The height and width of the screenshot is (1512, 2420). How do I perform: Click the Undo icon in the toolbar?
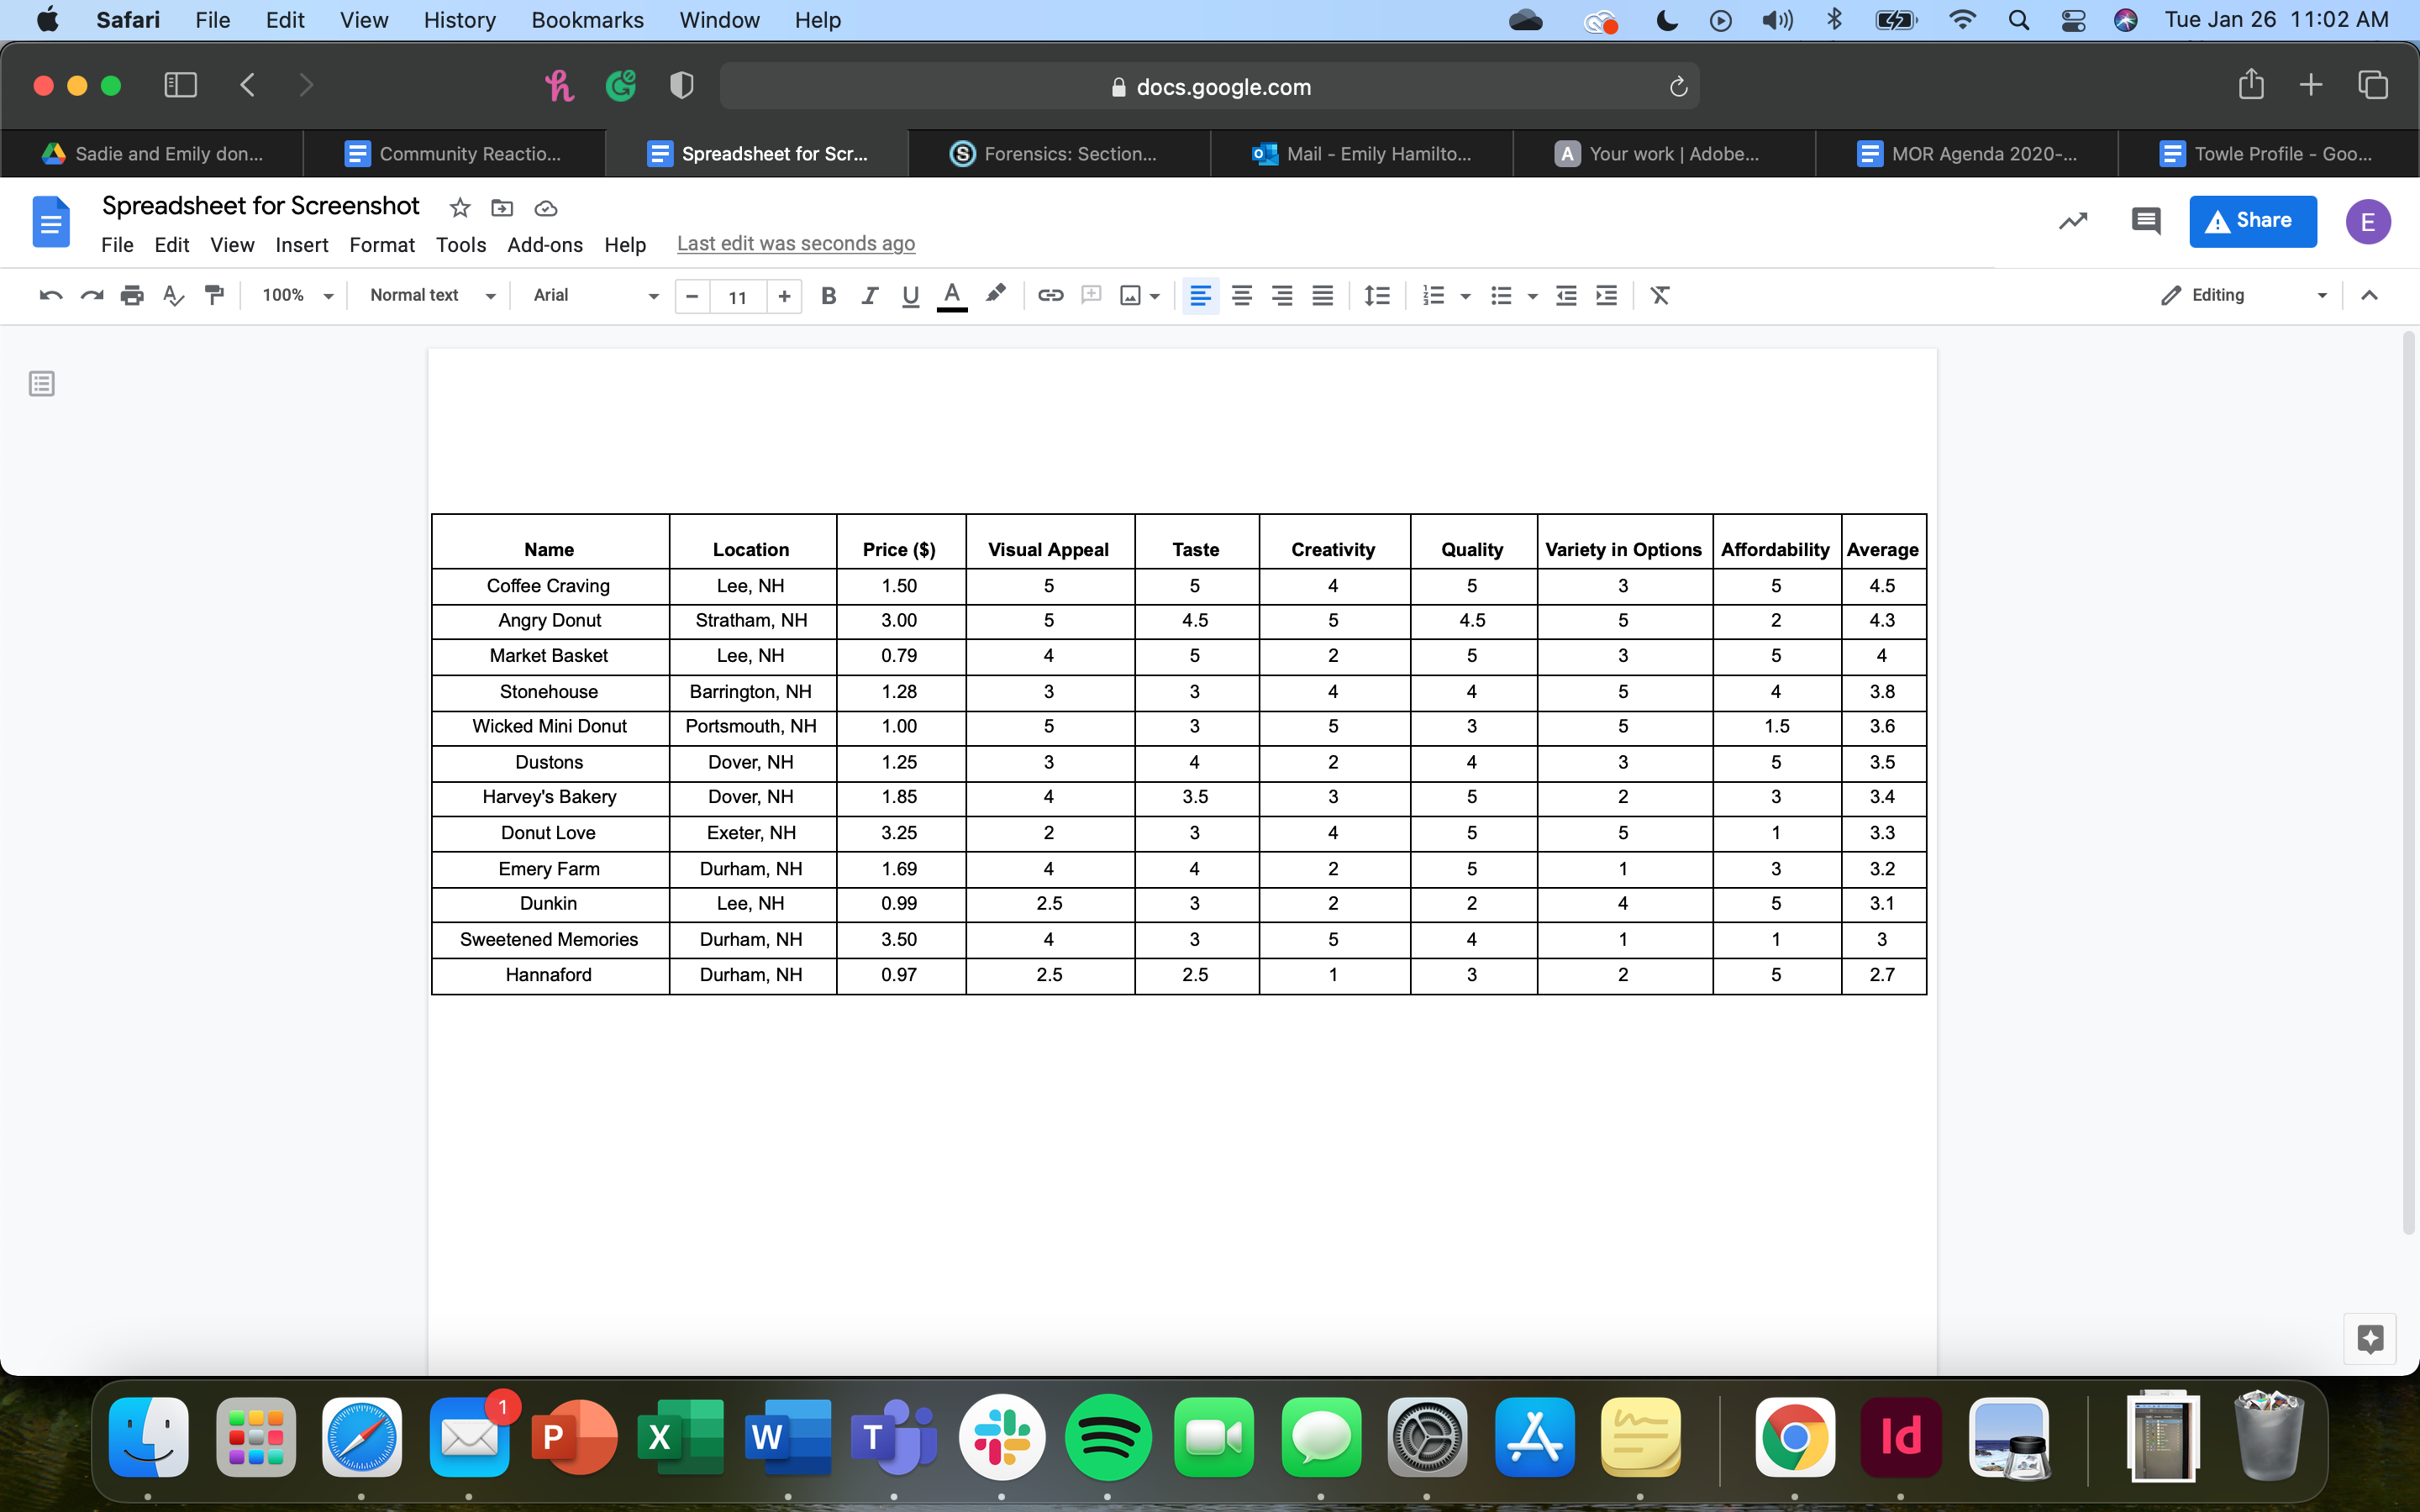50,295
